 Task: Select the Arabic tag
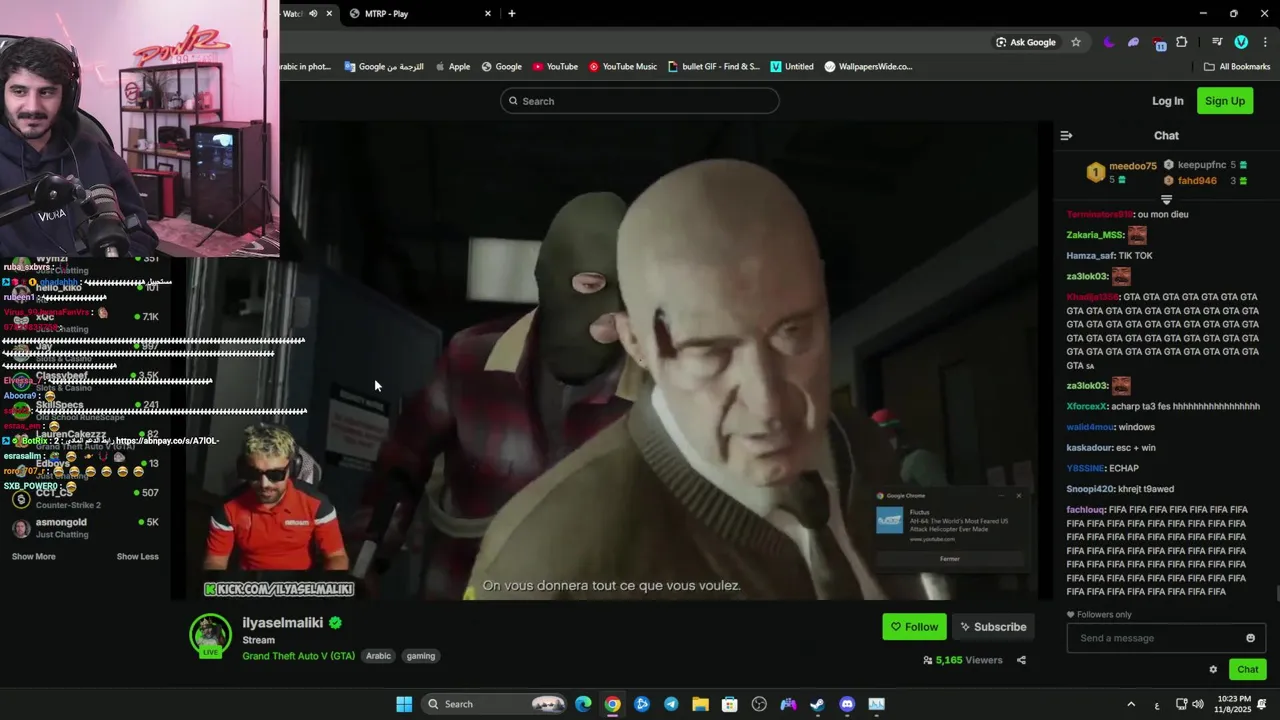coord(378,656)
